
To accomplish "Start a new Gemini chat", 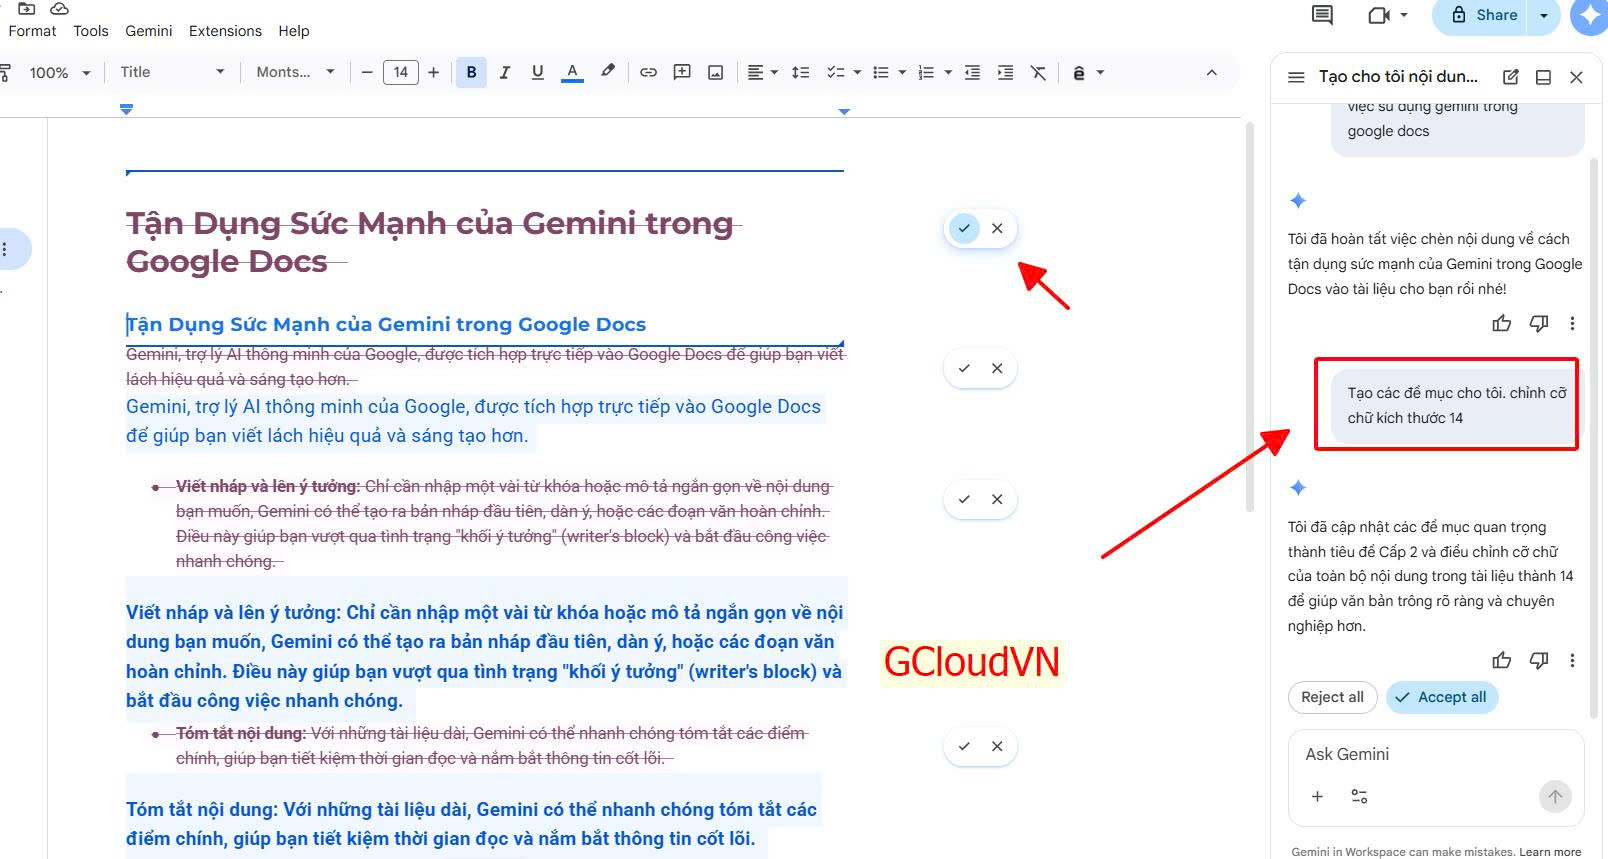I will click(x=1511, y=77).
